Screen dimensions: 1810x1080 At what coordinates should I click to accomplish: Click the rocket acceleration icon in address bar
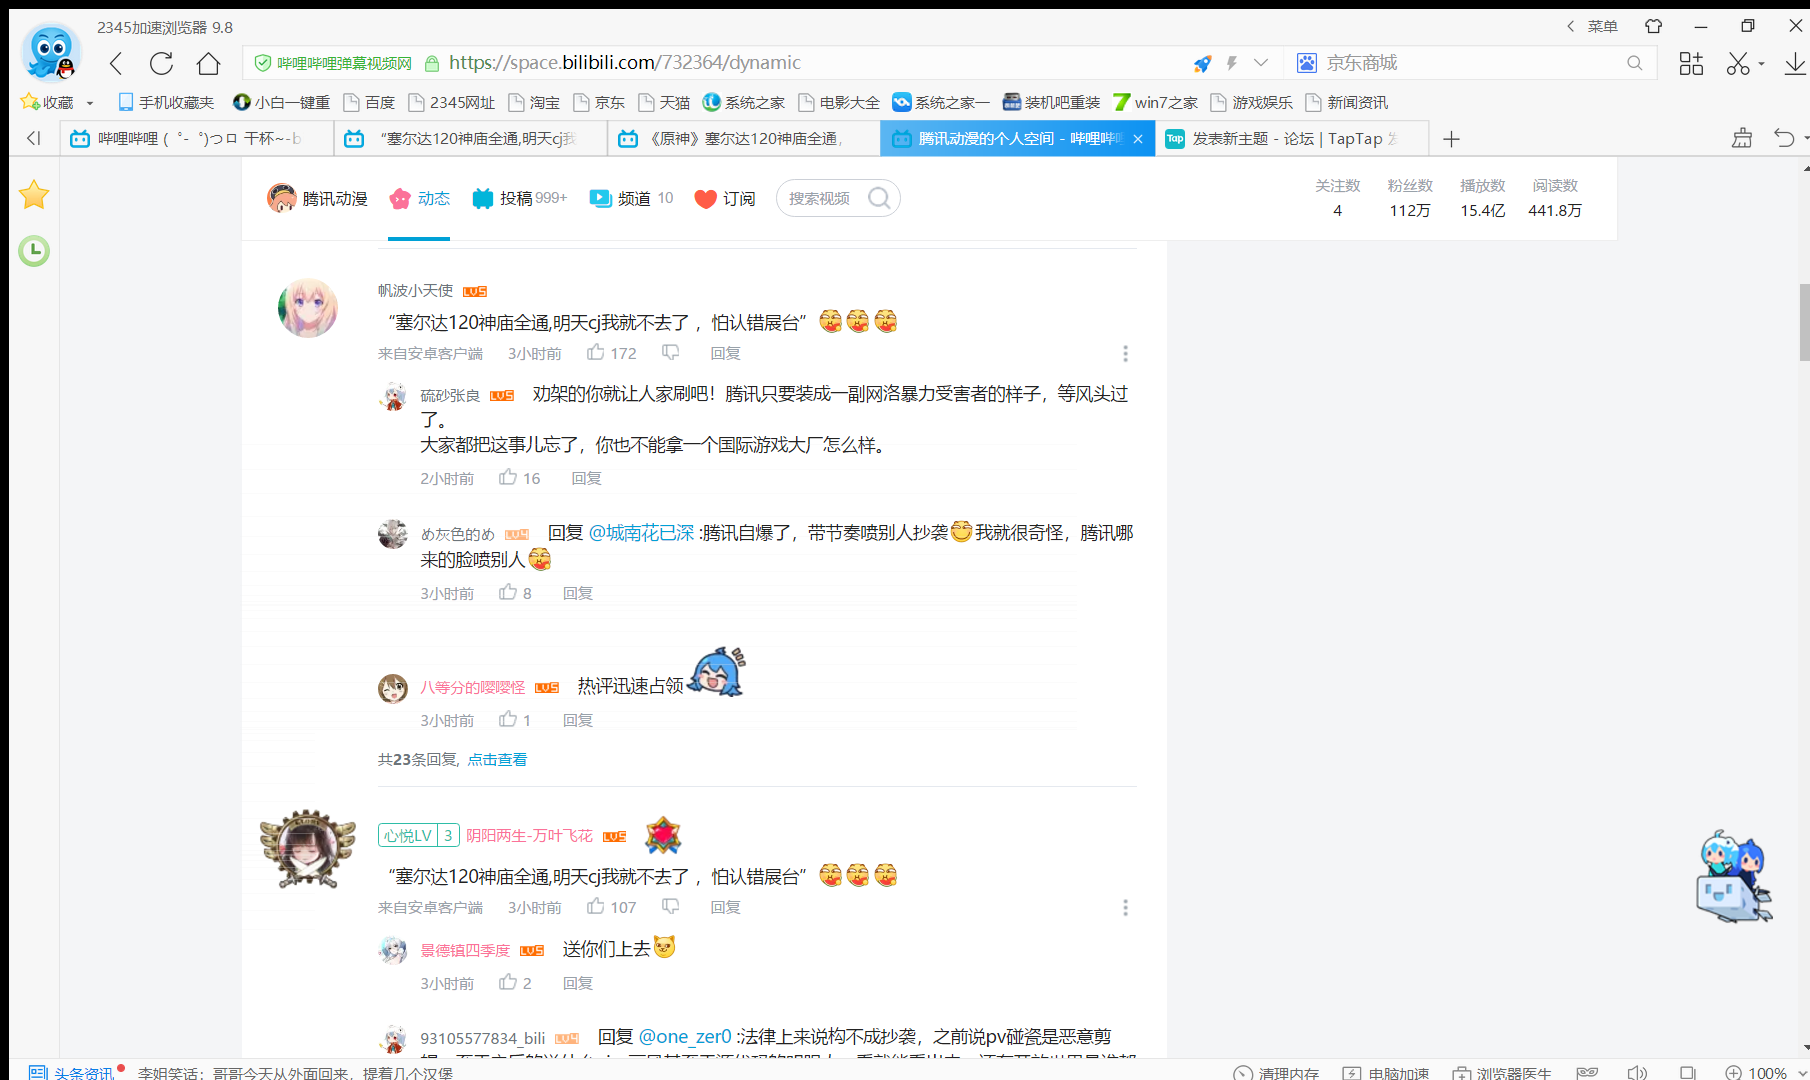click(x=1202, y=63)
